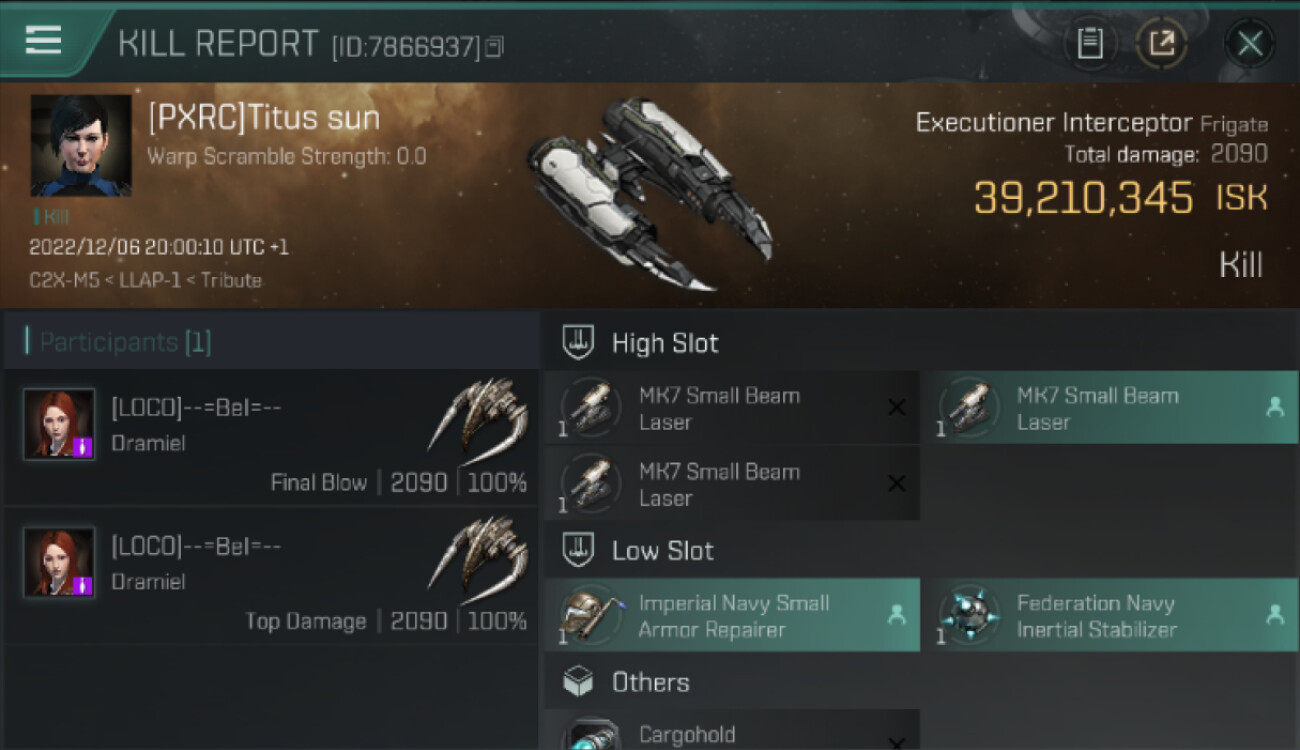Select the Final Blow pilot portrait
This screenshot has width=1300, height=750.
point(59,424)
